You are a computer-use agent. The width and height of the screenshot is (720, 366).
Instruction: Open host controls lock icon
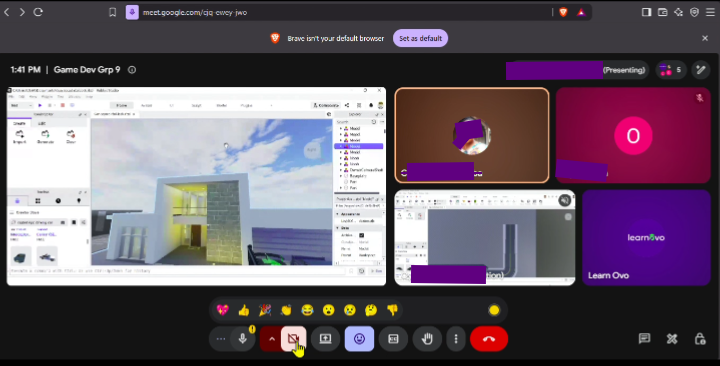pos(700,339)
